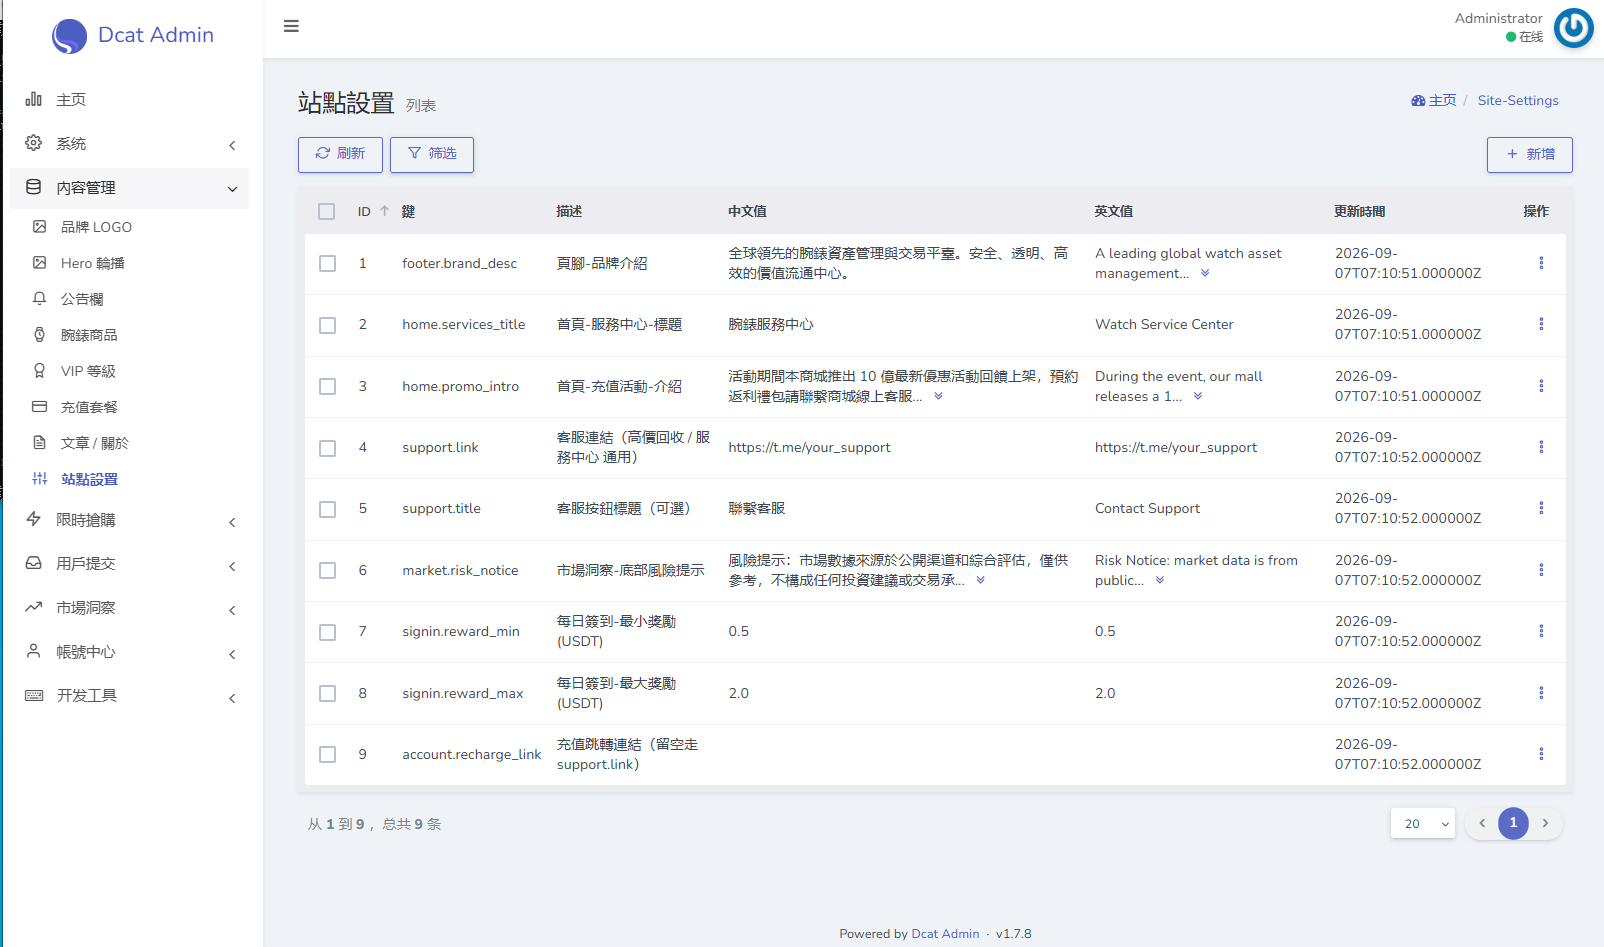The image size is (1604, 947).
Task: Open row actions for footer.brand_desc
Action: click(x=1541, y=263)
